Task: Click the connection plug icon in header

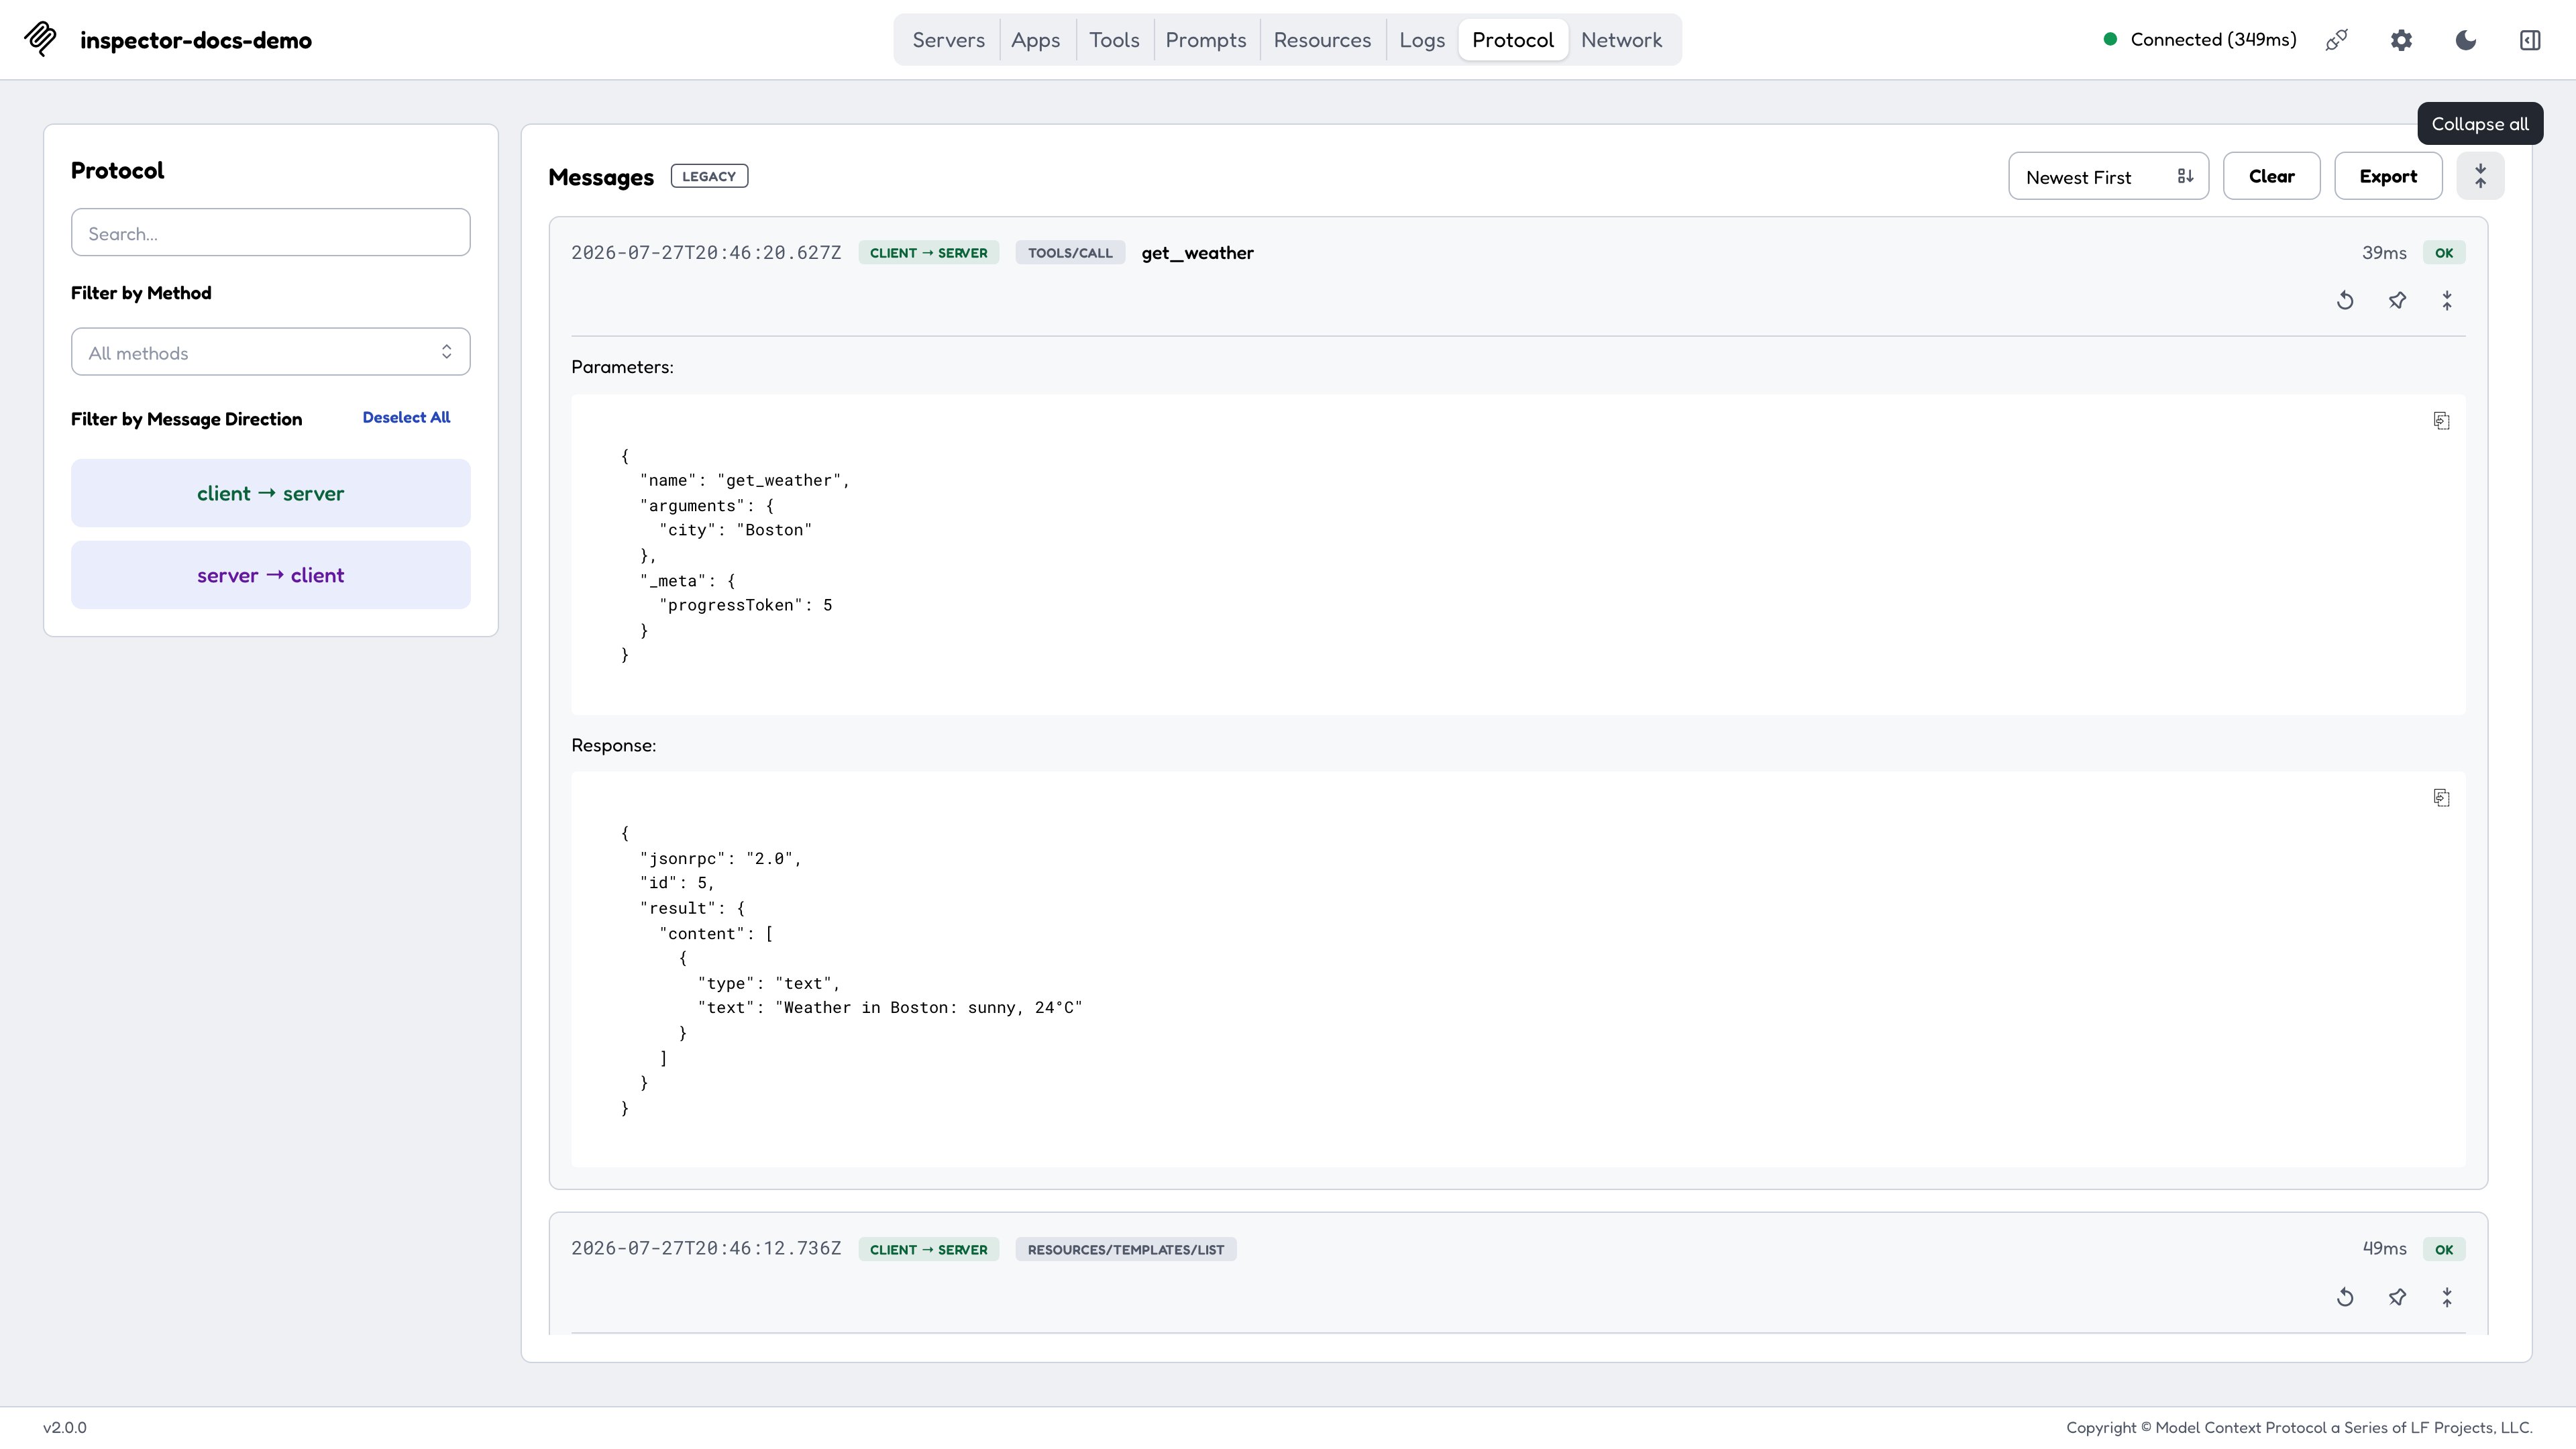Action: coord(2336,40)
